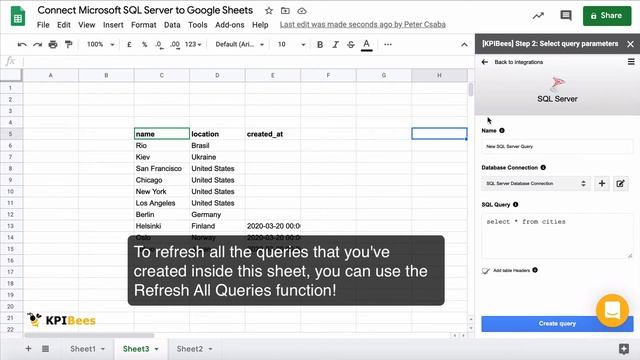The height and width of the screenshot is (360, 640).
Task: Print the spreadsheet
Action: [x=53, y=44]
